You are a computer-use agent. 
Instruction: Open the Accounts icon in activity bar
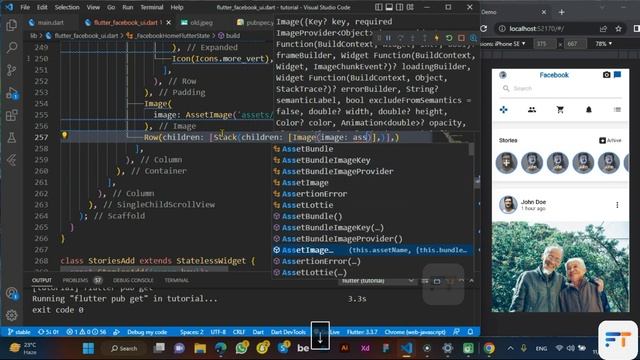(x=11, y=293)
